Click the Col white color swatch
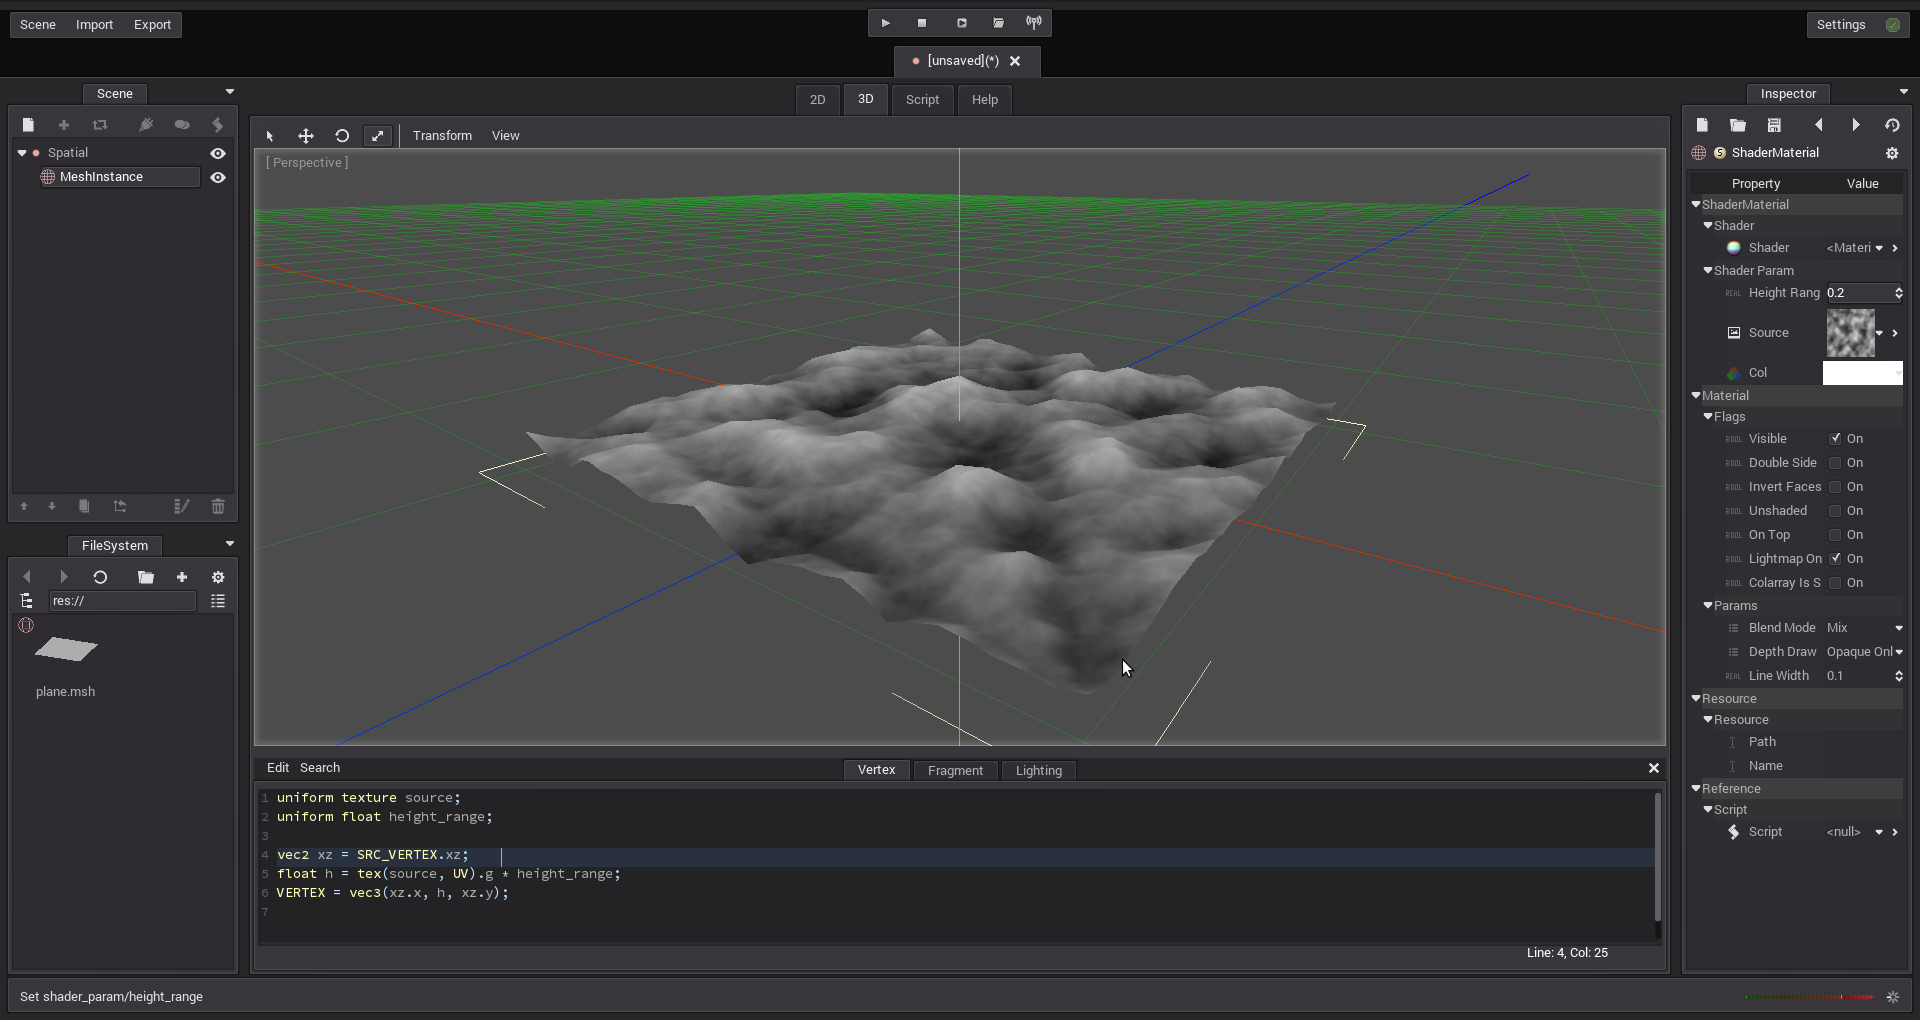This screenshot has height=1020, width=1920. [x=1862, y=373]
